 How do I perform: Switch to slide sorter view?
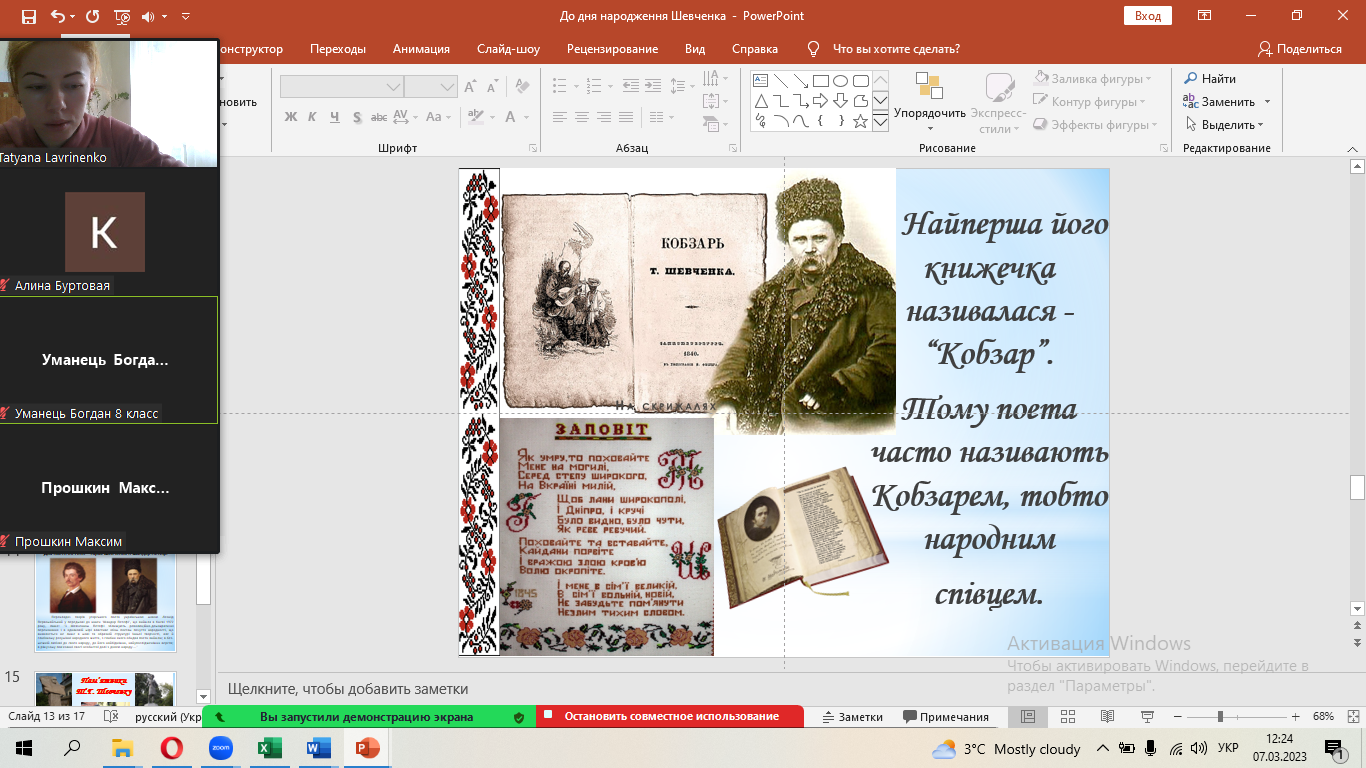1067,717
